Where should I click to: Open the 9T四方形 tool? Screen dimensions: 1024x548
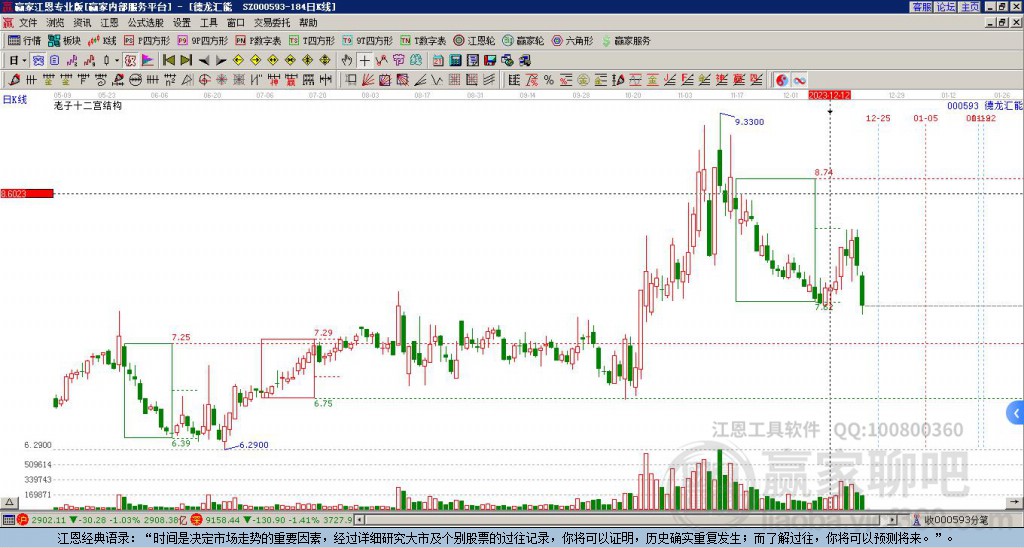(367, 40)
